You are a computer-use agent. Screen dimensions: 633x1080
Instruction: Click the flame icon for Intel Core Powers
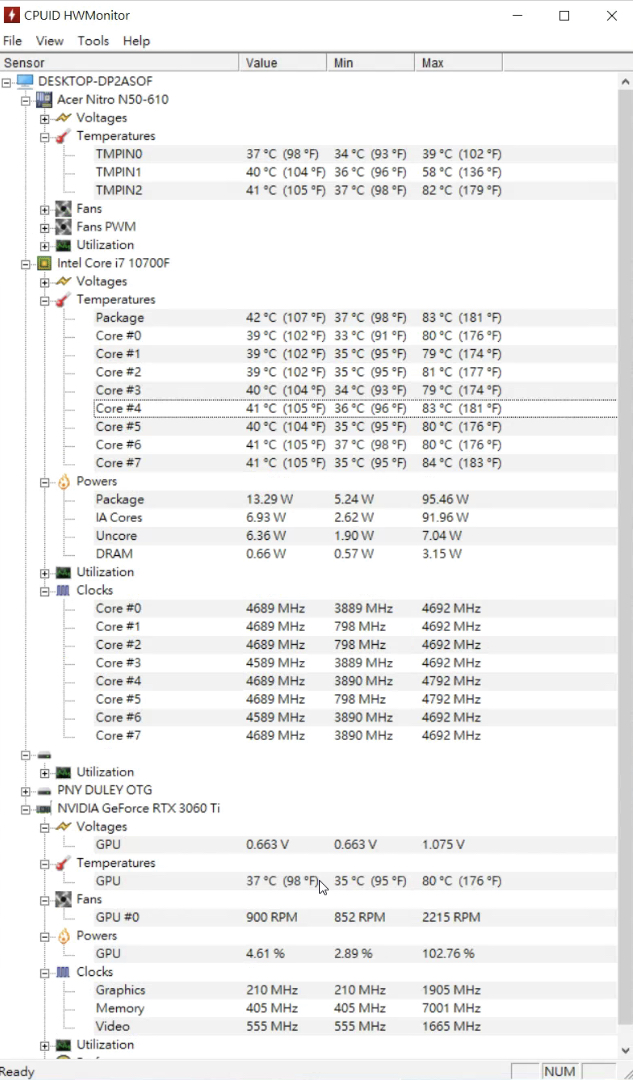[63, 481]
